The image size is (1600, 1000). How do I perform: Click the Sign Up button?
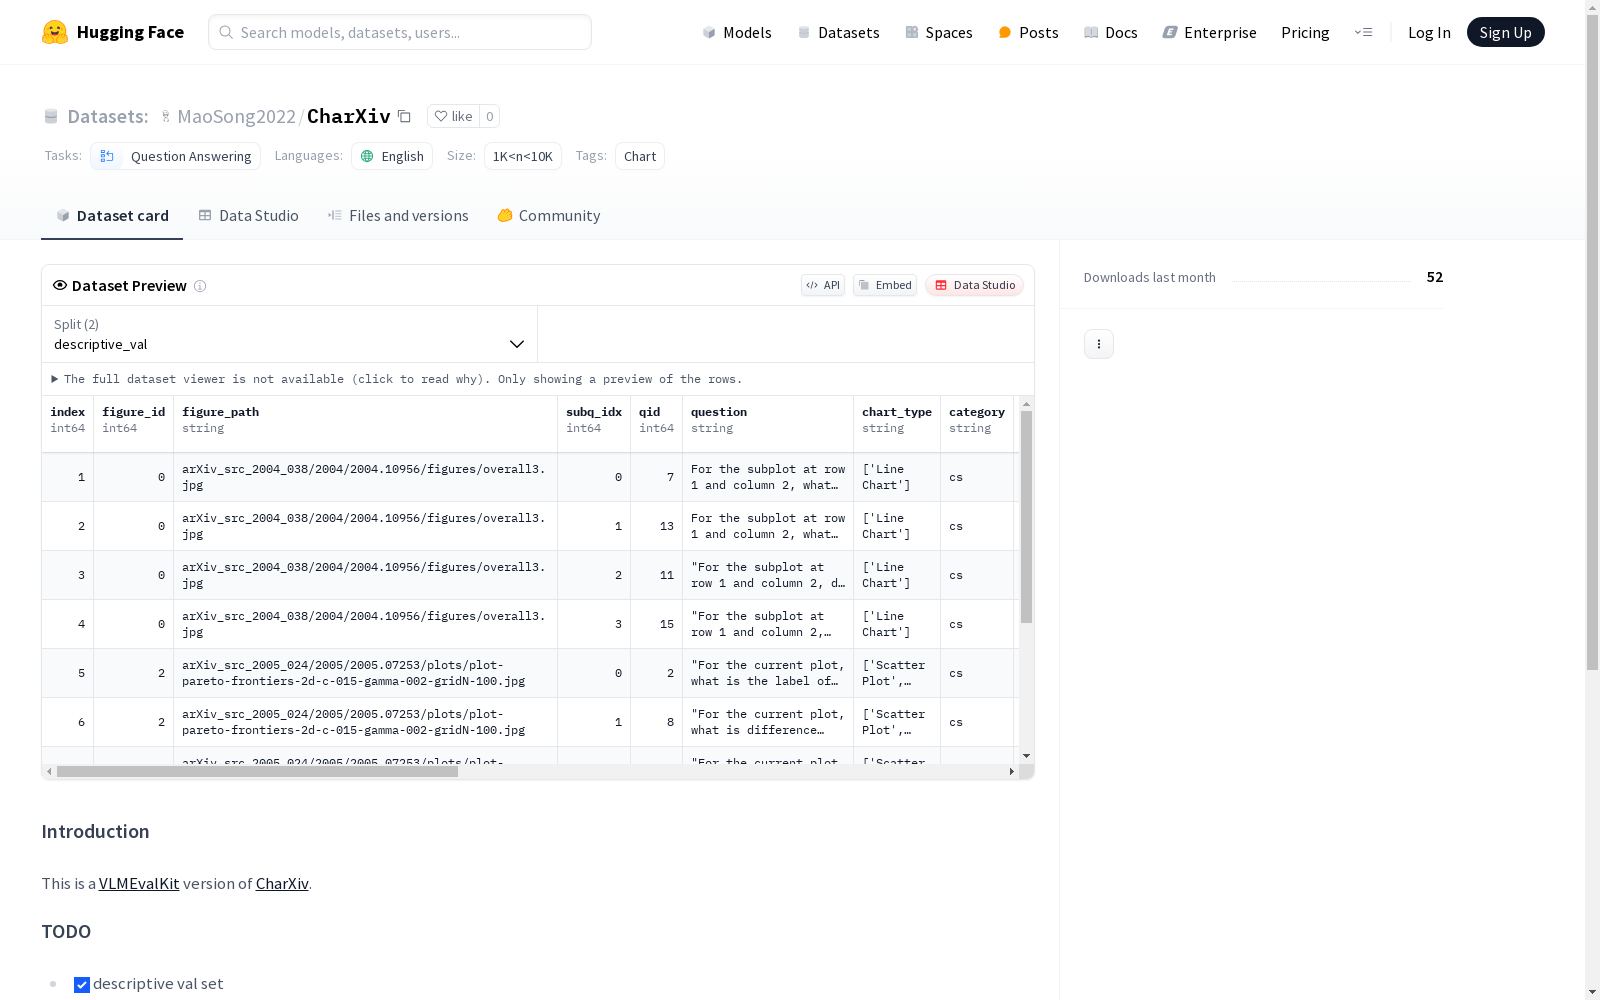(1506, 32)
